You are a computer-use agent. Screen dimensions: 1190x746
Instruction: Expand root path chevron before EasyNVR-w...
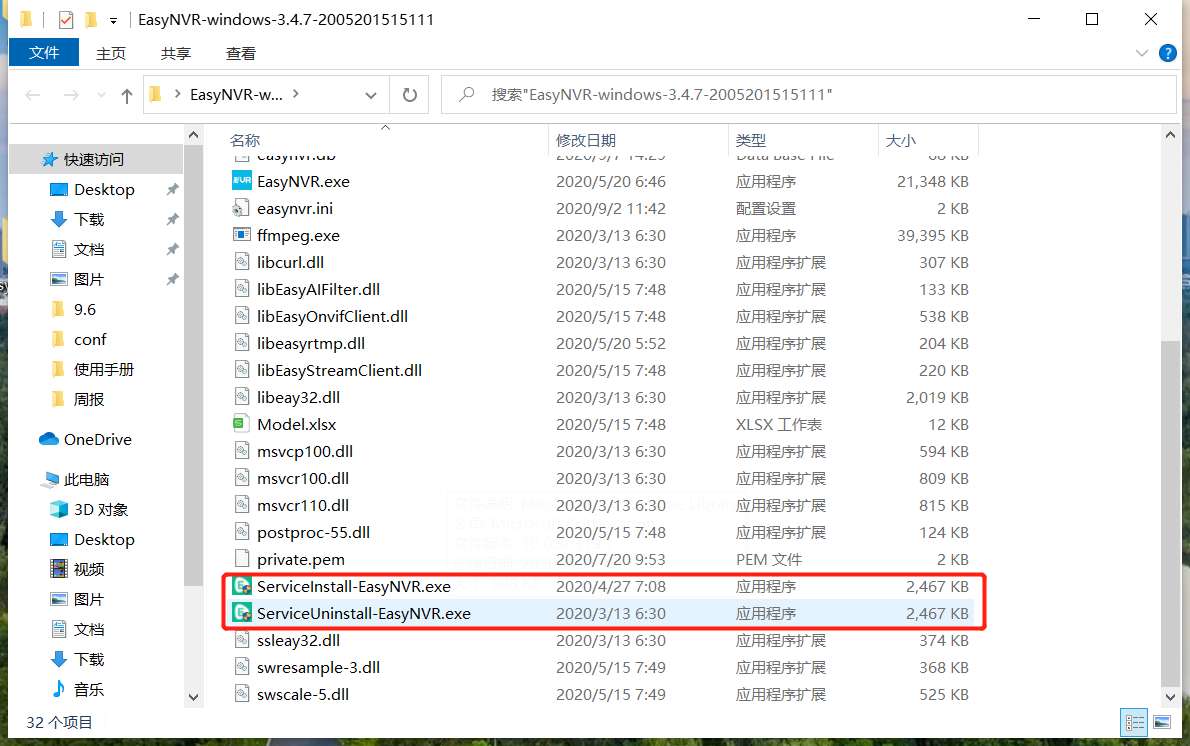pyautogui.click(x=177, y=94)
